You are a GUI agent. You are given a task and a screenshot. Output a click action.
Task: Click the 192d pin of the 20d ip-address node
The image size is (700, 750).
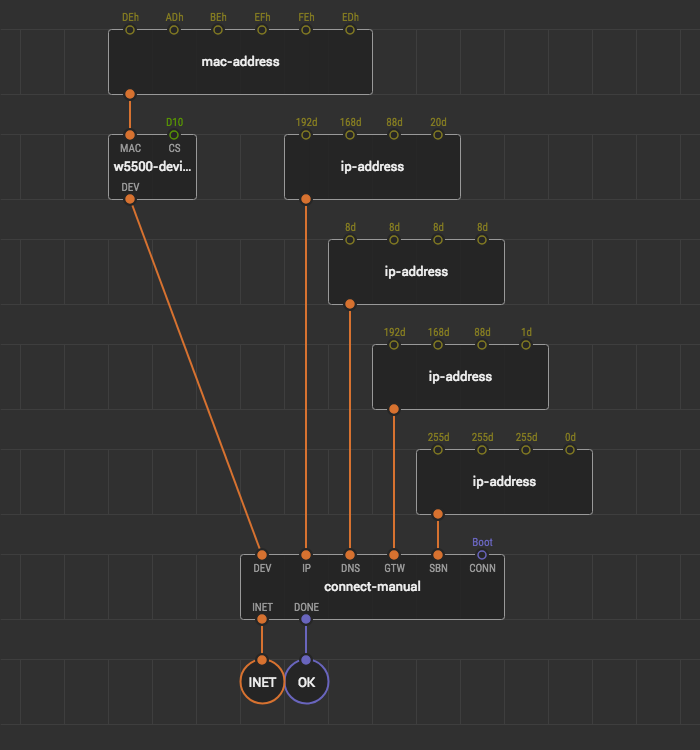coord(306,135)
